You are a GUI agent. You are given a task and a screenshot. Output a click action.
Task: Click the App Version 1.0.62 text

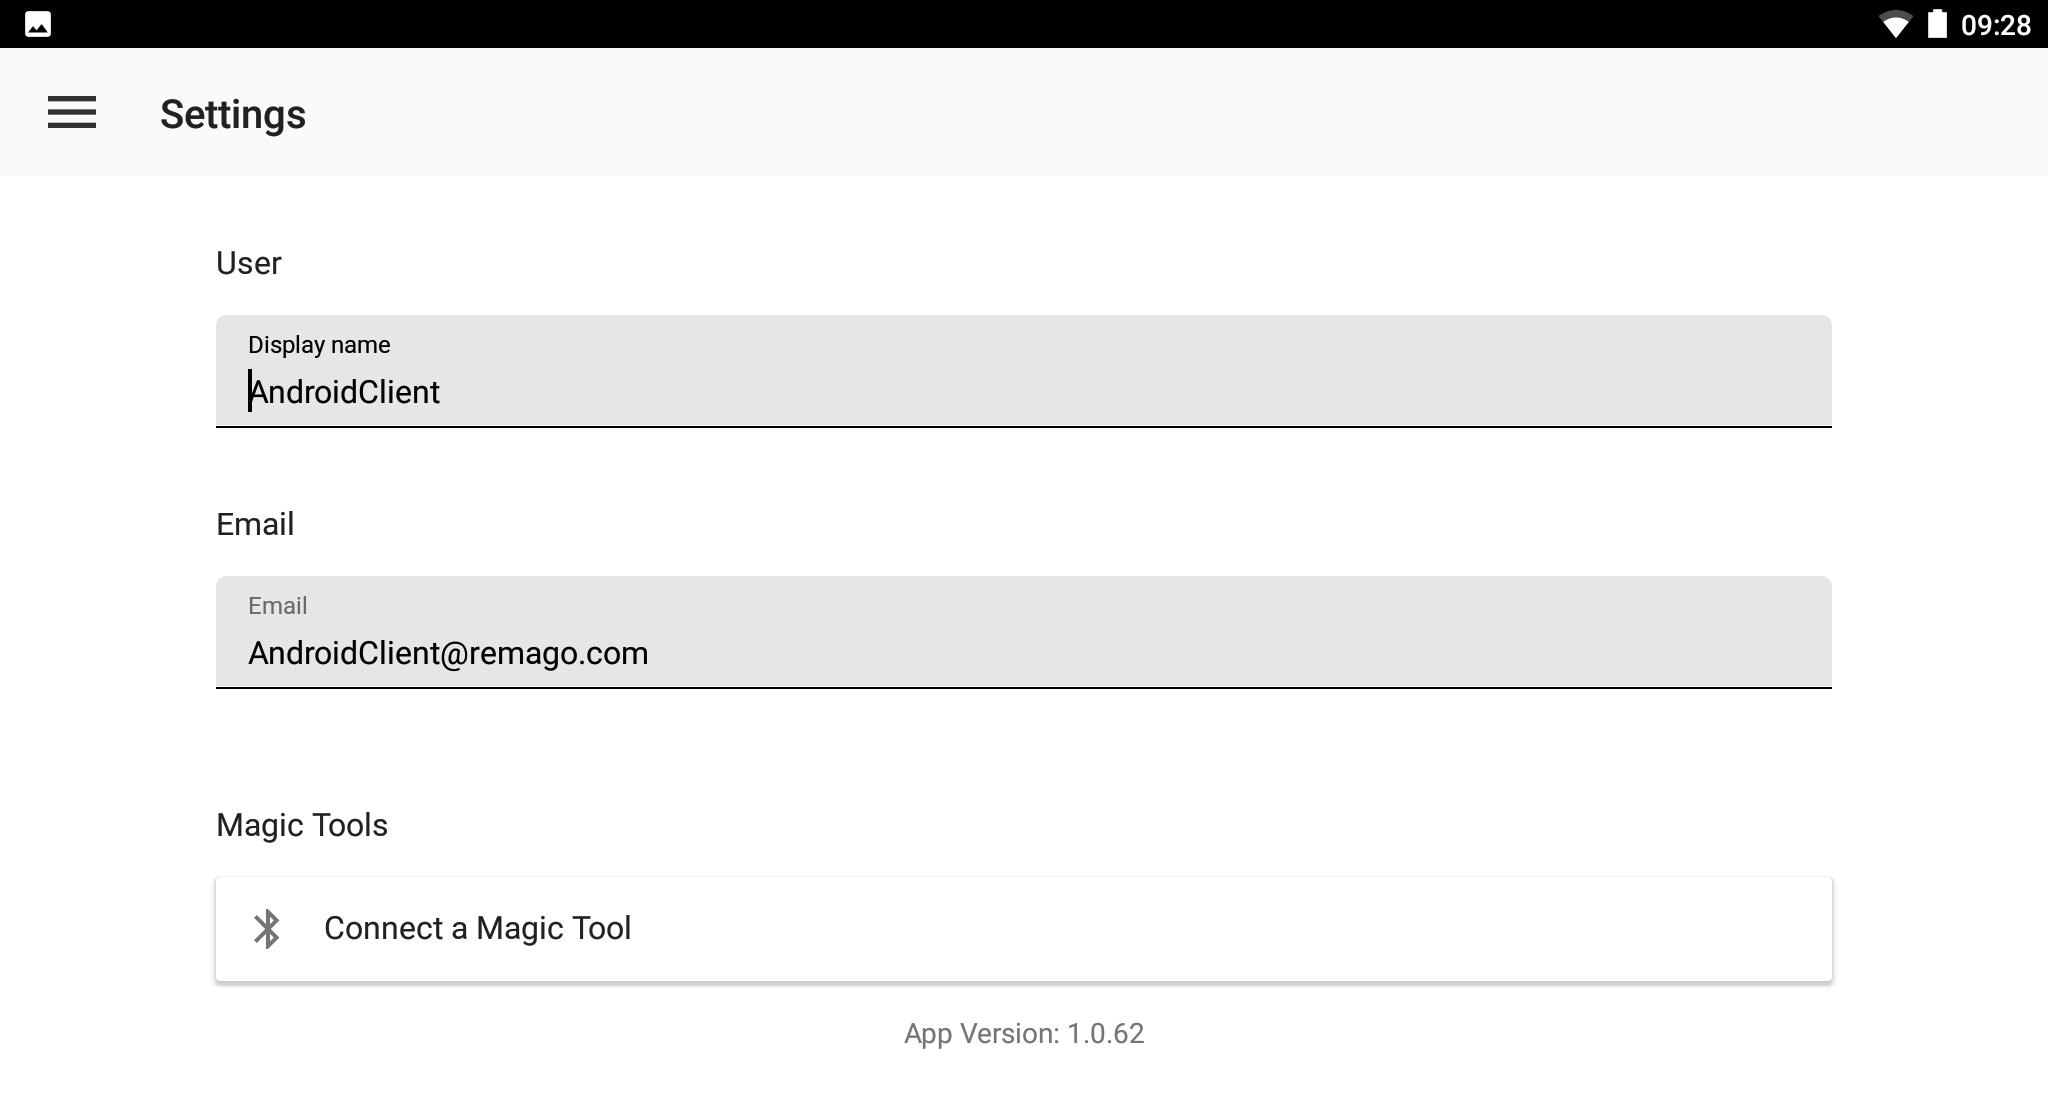pyautogui.click(x=1024, y=1033)
